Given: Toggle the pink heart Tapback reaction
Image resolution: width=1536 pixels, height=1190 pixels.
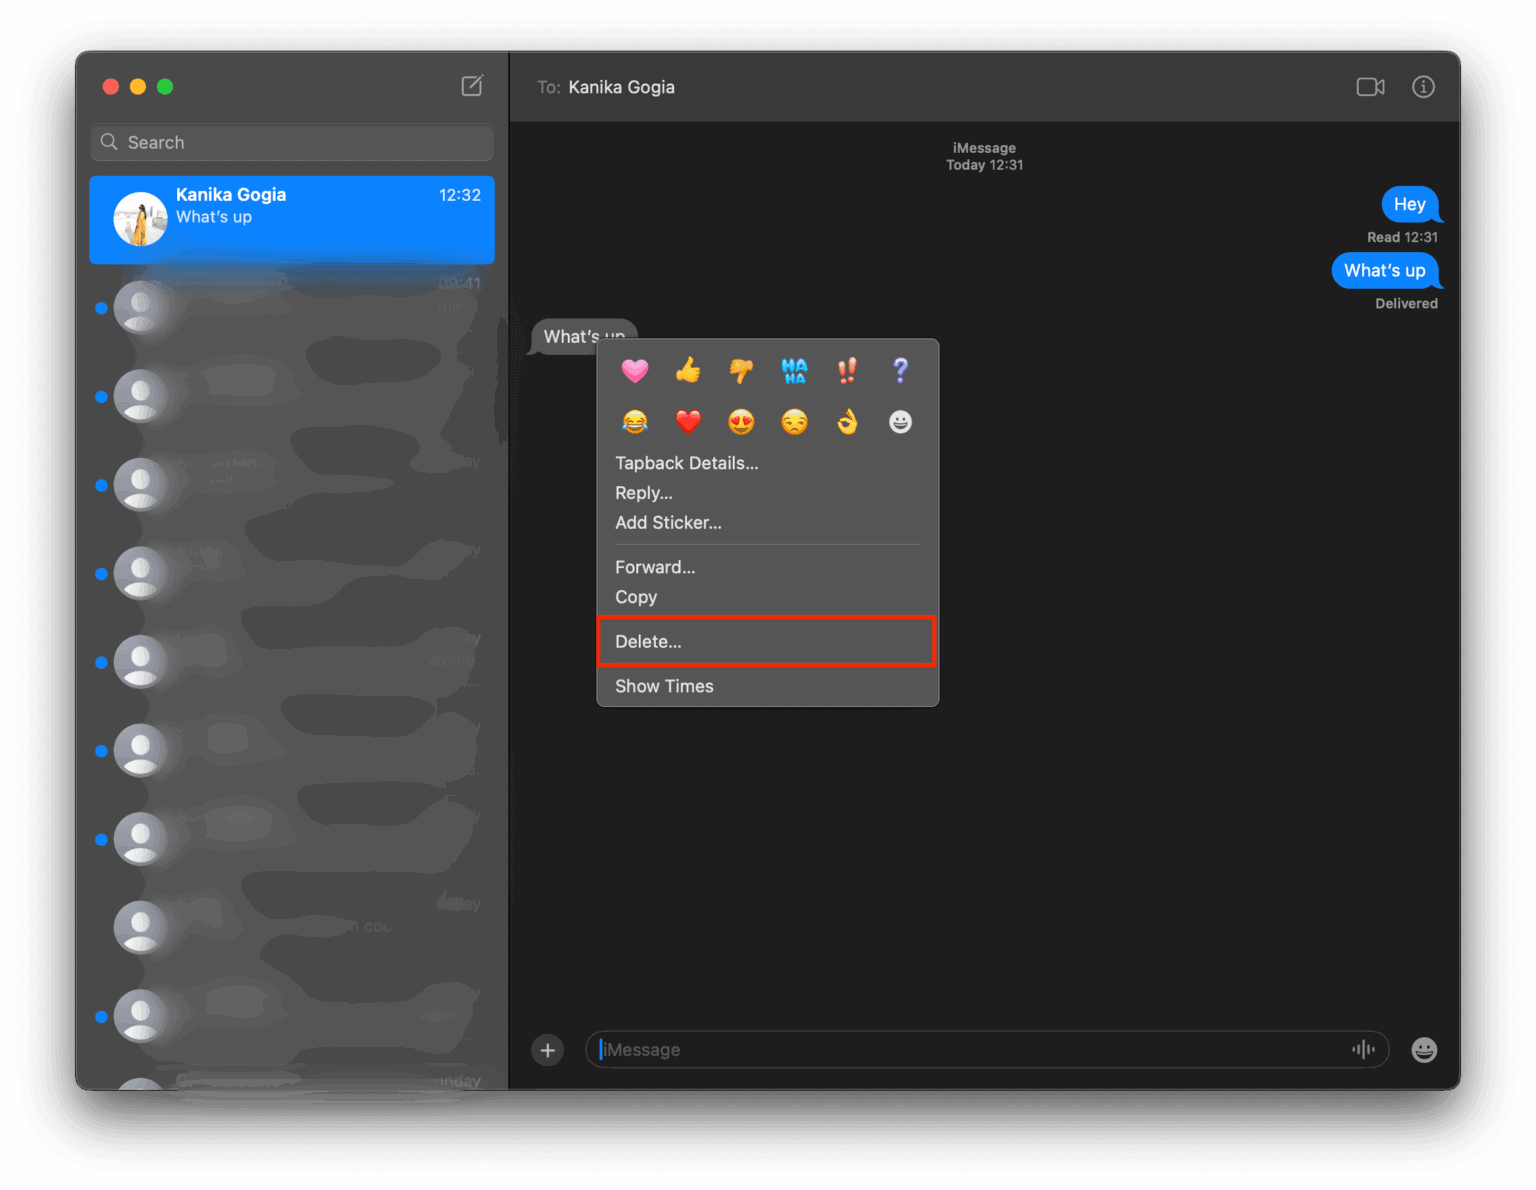Looking at the screenshot, I should coord(635,371).
